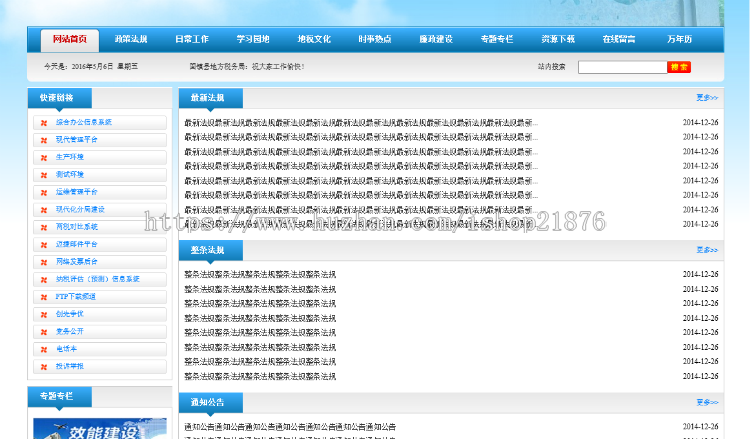This screenshot has width=750, height=439.
Task: Open the 廉政建设 navigation item
Action: click(x=436, y=39)
